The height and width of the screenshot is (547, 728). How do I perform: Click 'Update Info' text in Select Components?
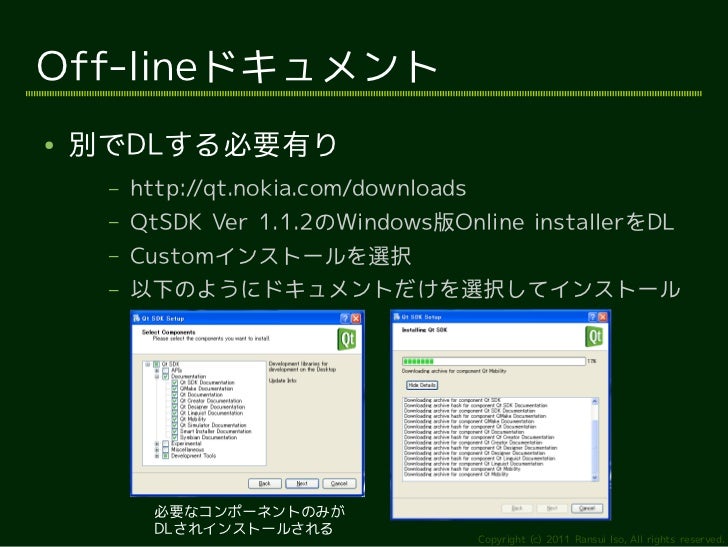(282, 381)
